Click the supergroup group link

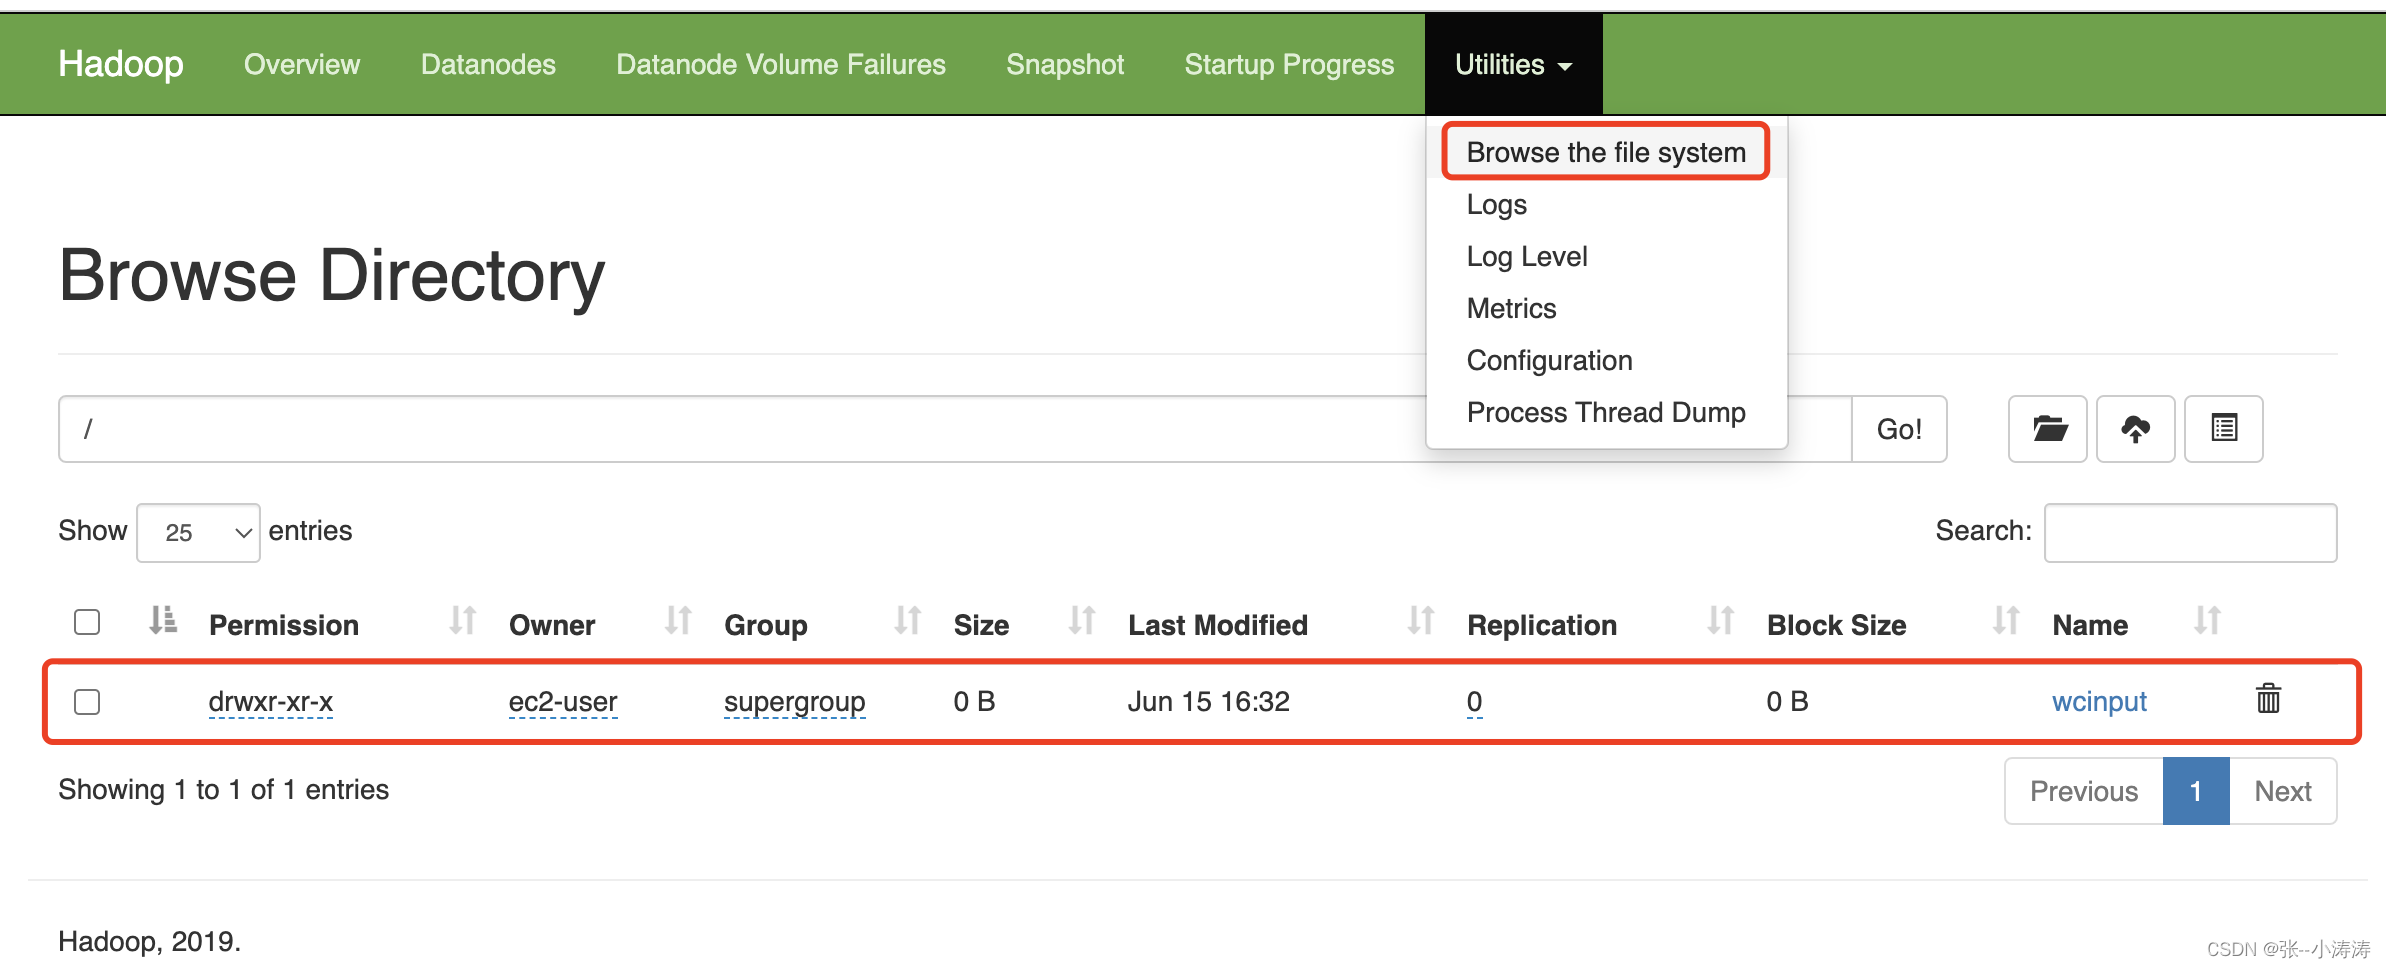pyautogui.click(x=794, y=701)
